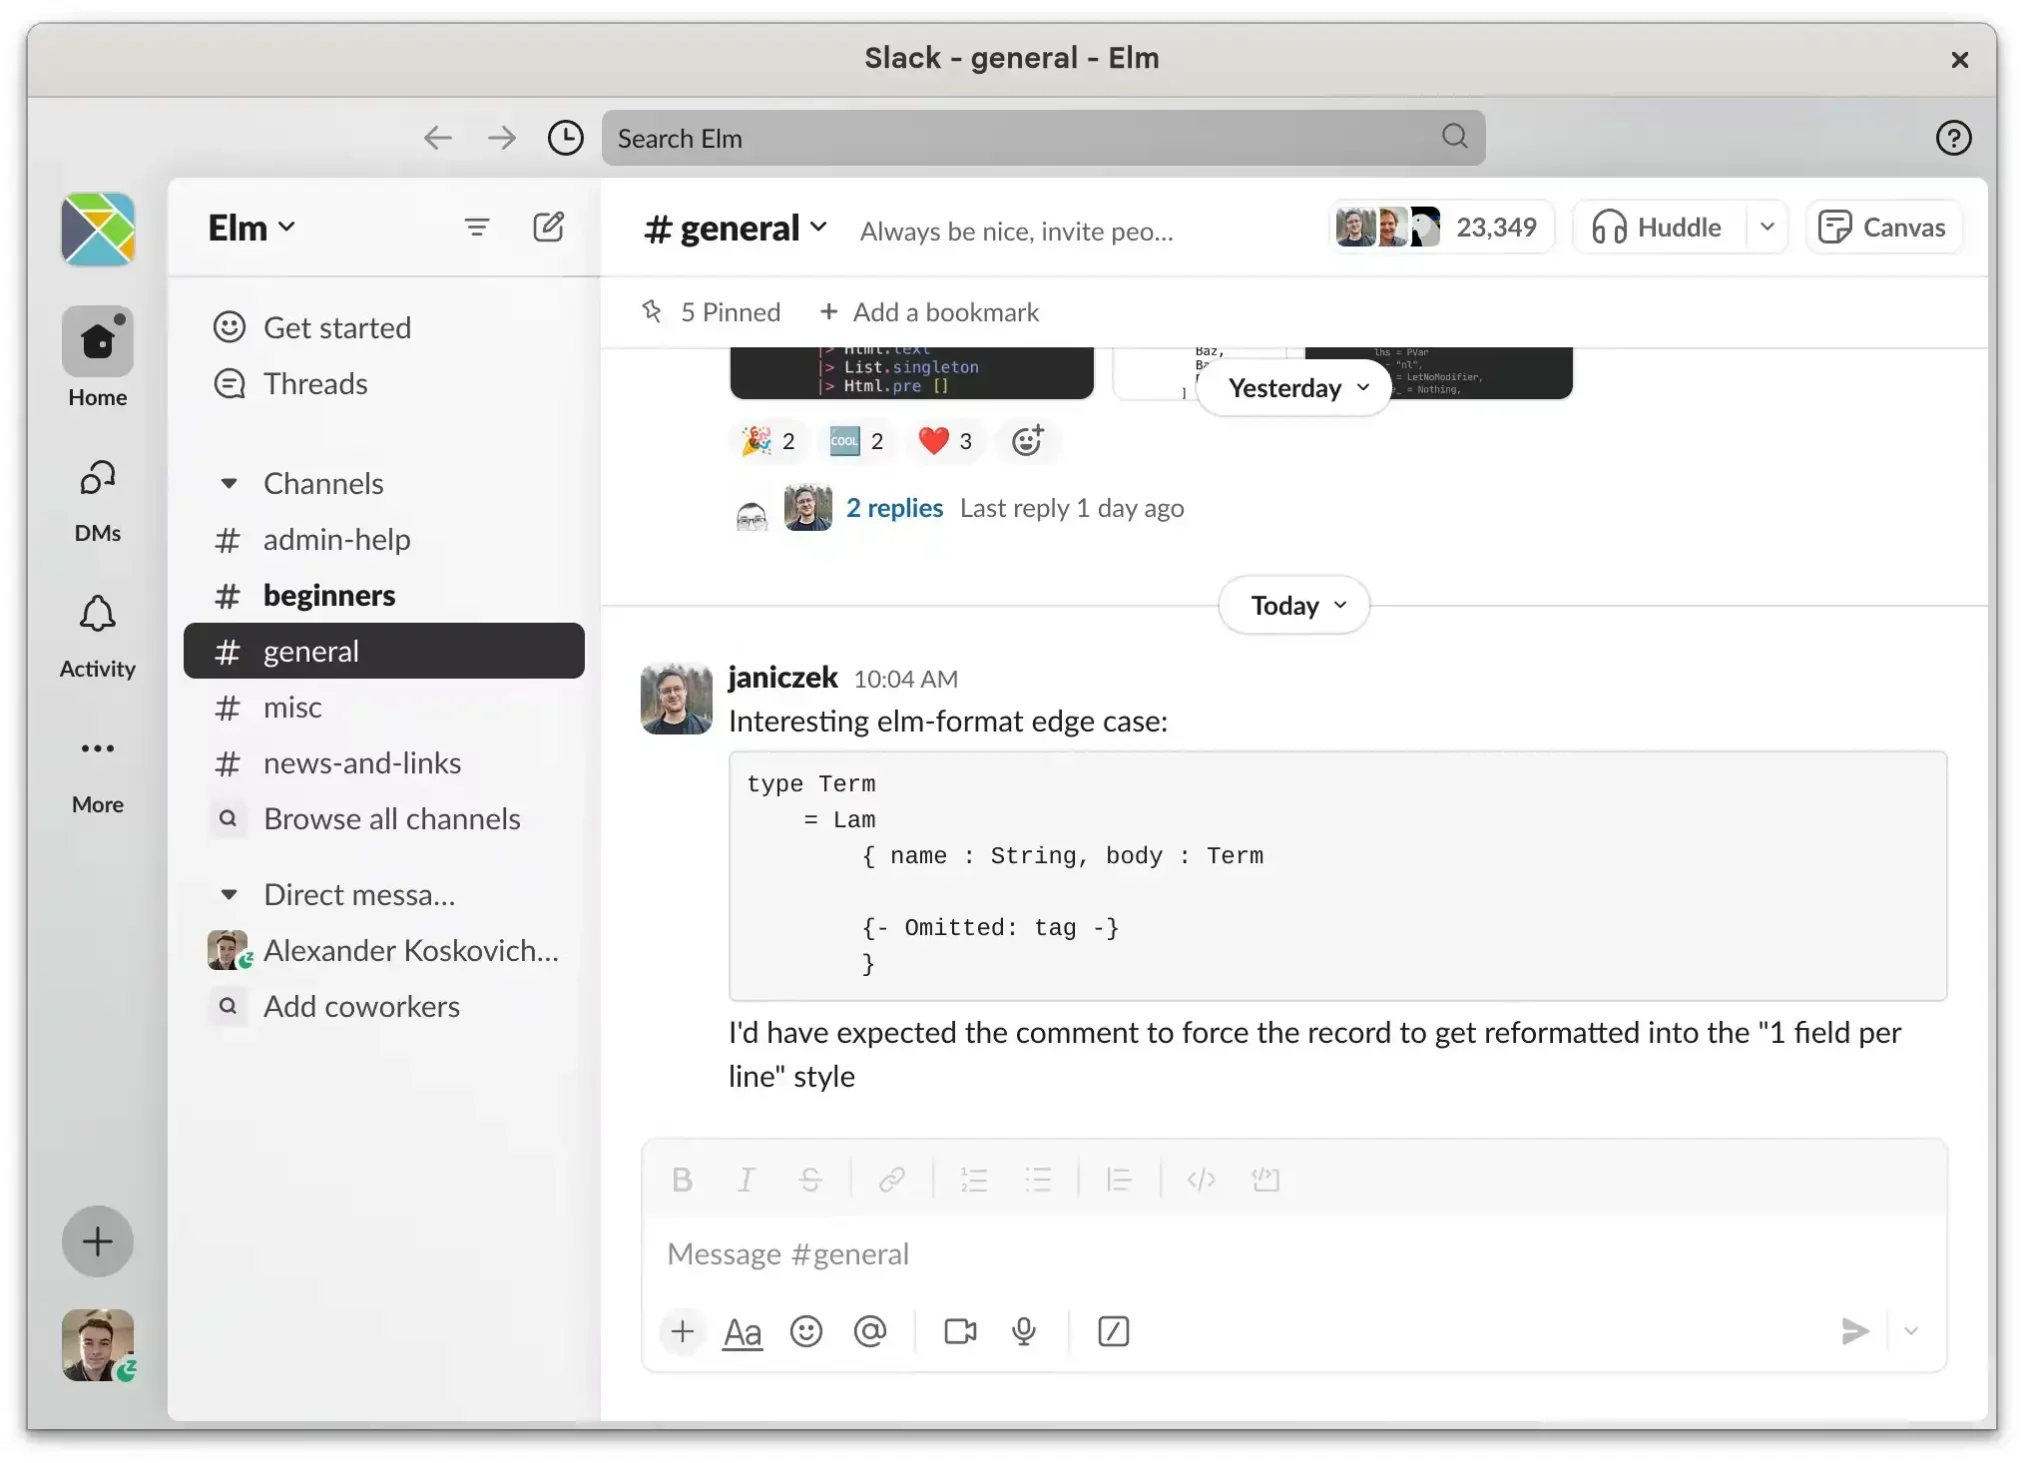Image resolution: width=2024 pixels, height=1463 pixels.
Task: Toggle the COOL reaction
Action: tap(857, 440)
